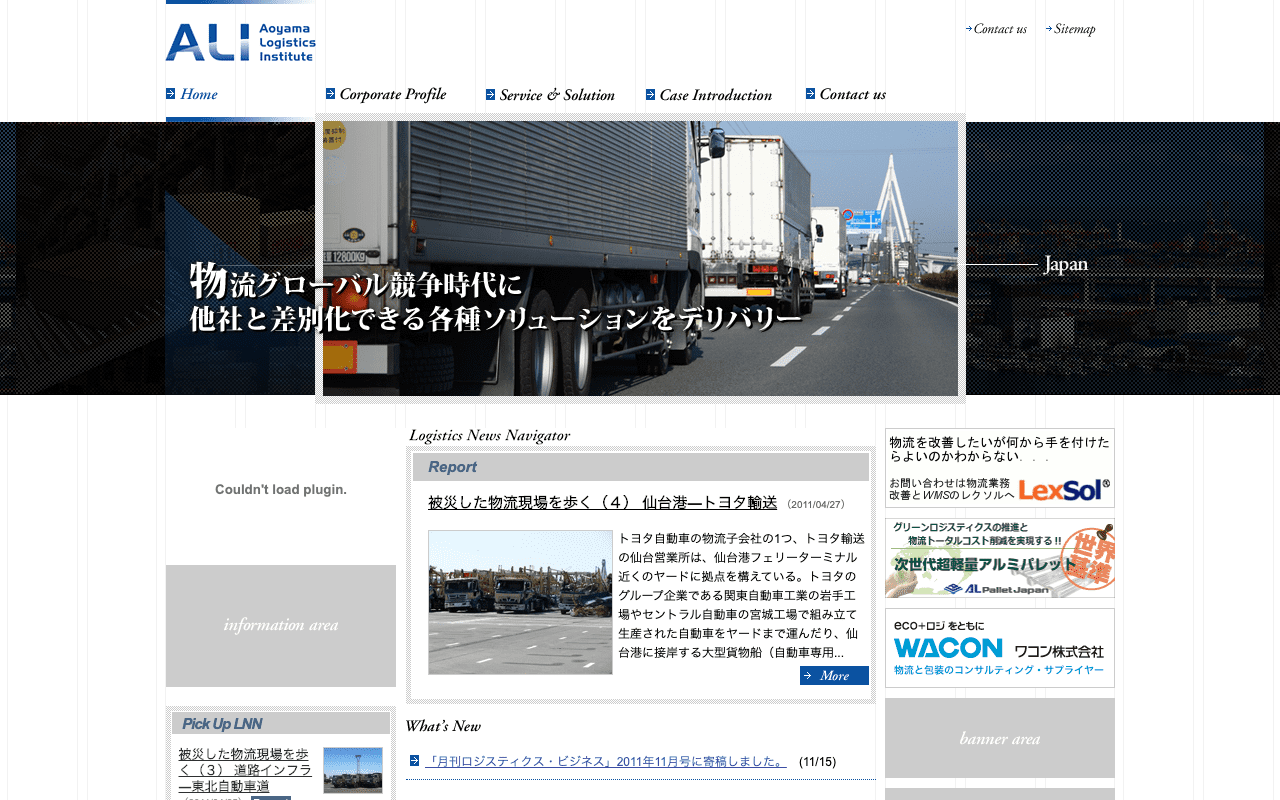Open the What's New November 2011 article link
1280x800 pixels.
tap(606, 762)
